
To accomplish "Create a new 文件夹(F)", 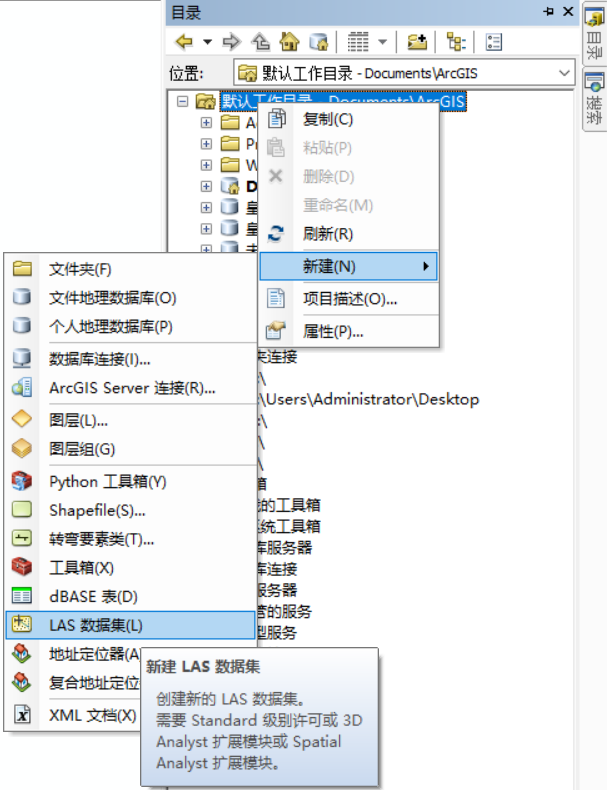I will (131, 269).
